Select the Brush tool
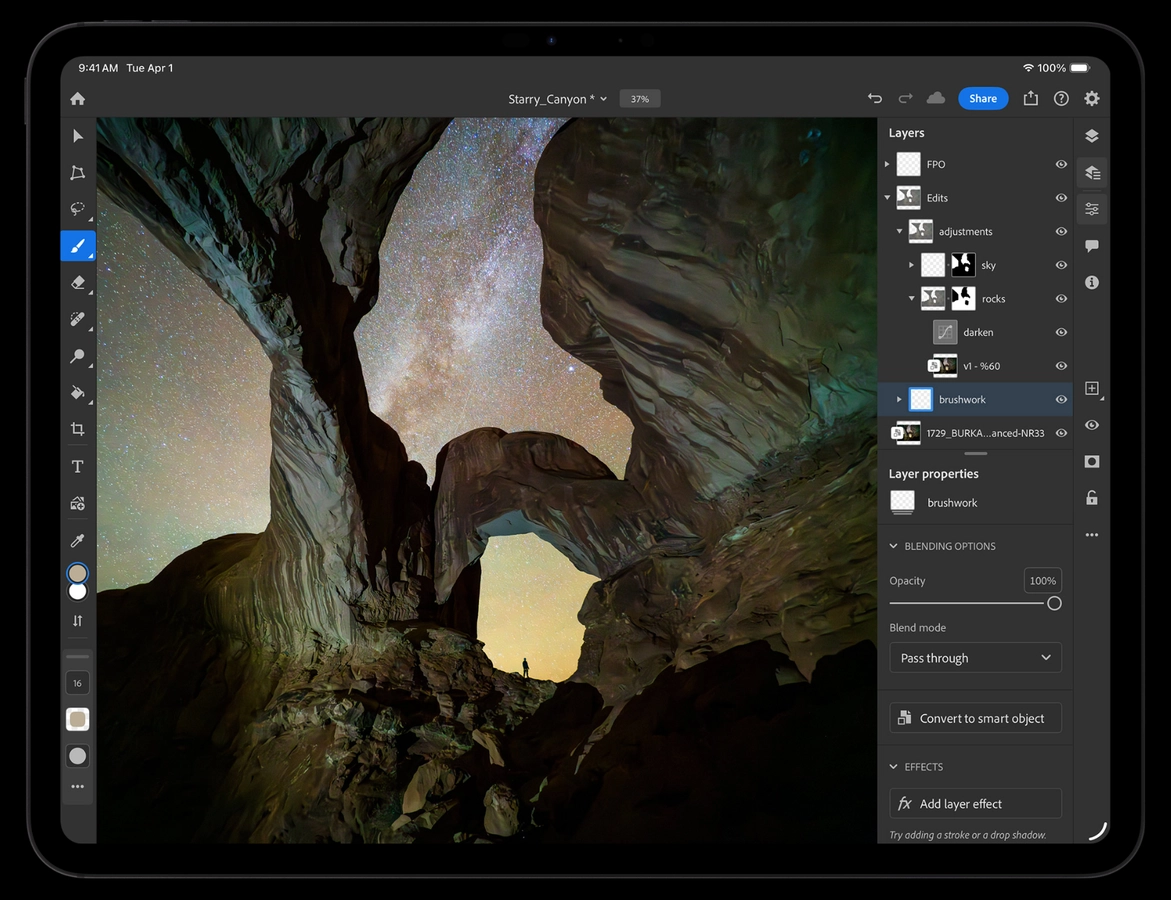 77,245
